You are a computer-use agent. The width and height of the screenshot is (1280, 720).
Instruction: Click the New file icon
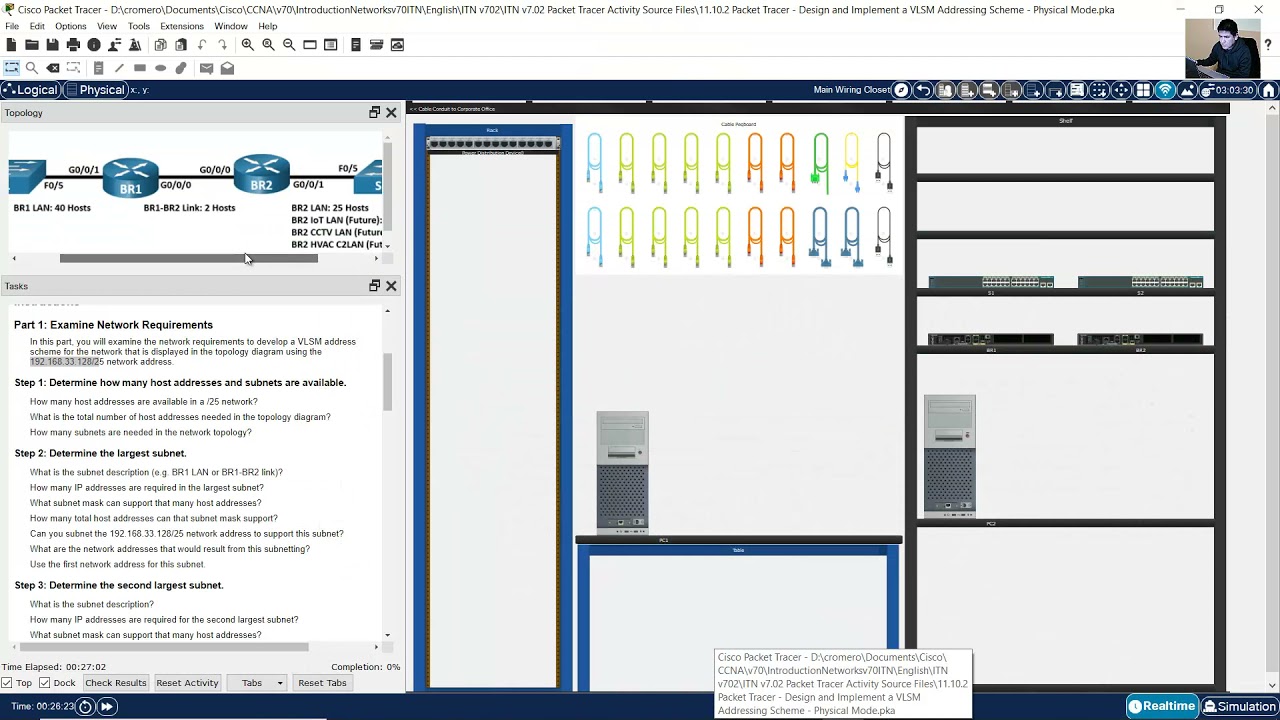[x=11, y=45]
